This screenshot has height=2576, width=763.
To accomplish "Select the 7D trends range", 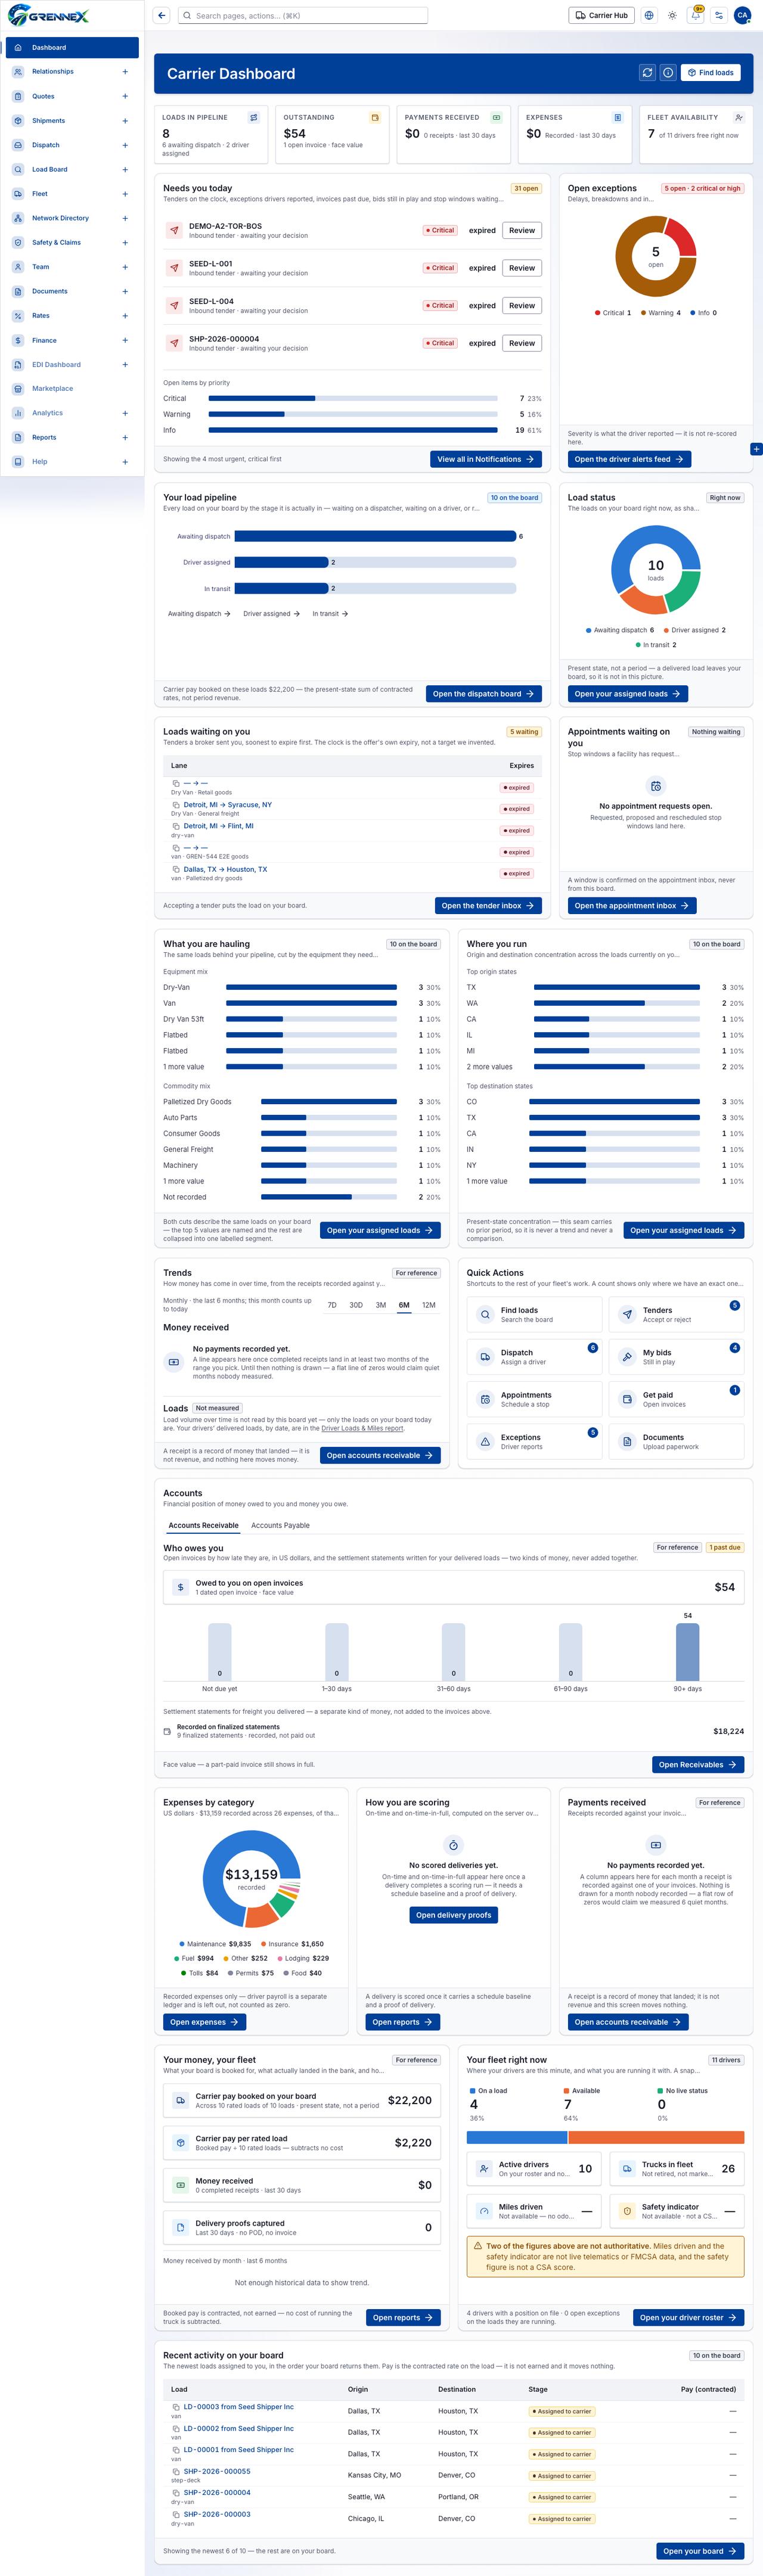I will (x=332, y=1305).
